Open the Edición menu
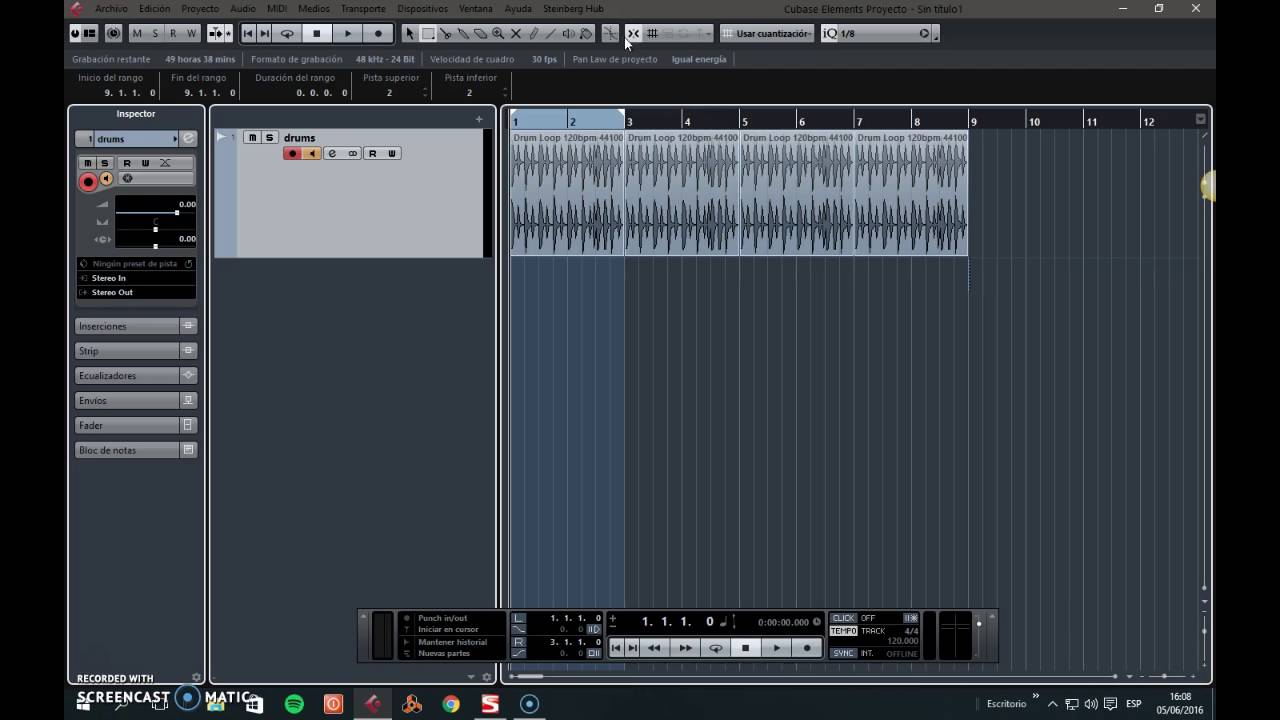1280x720 pixels. pyautogui.click(x=154, y=8)
